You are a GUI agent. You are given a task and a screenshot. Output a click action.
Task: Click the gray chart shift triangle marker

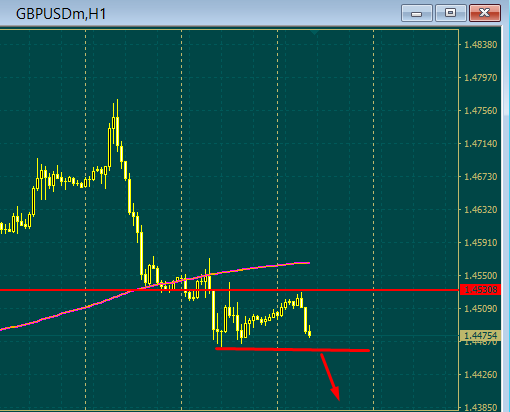[314, 32]
